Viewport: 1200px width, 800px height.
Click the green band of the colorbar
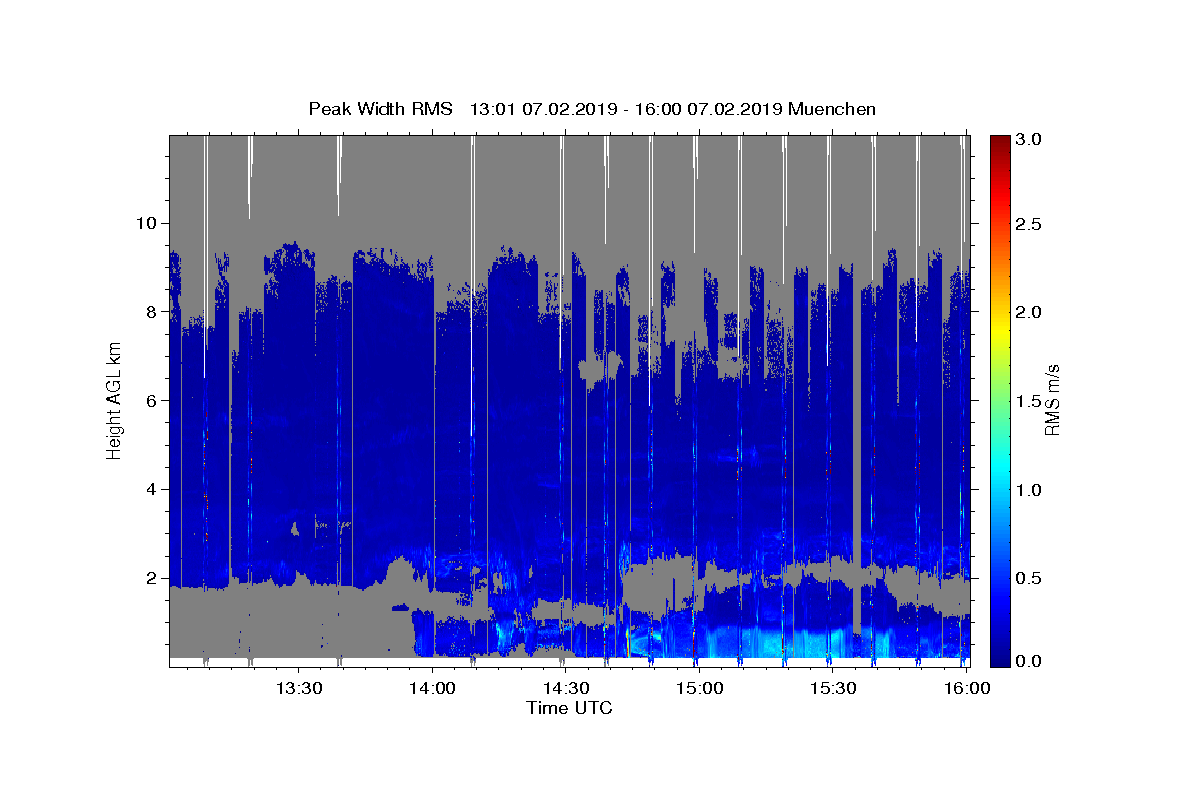[999, 400]
